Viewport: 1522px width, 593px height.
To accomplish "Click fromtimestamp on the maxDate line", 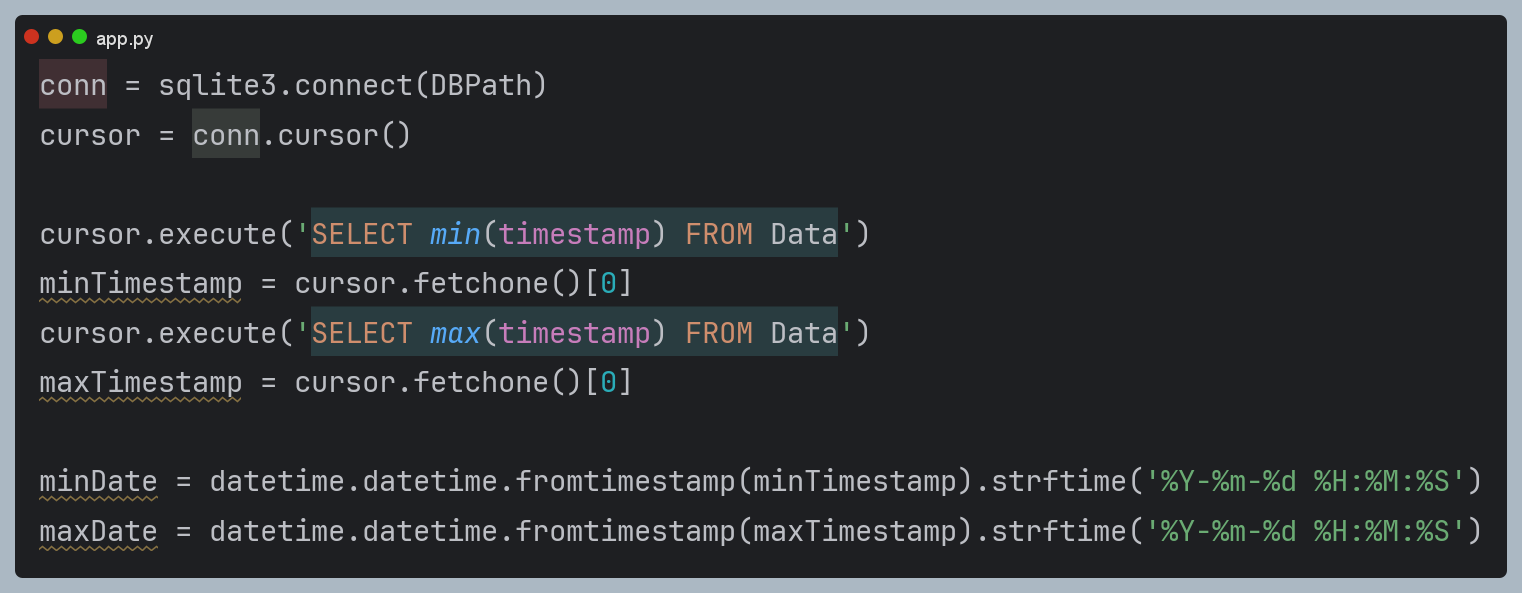I will 625,530.
